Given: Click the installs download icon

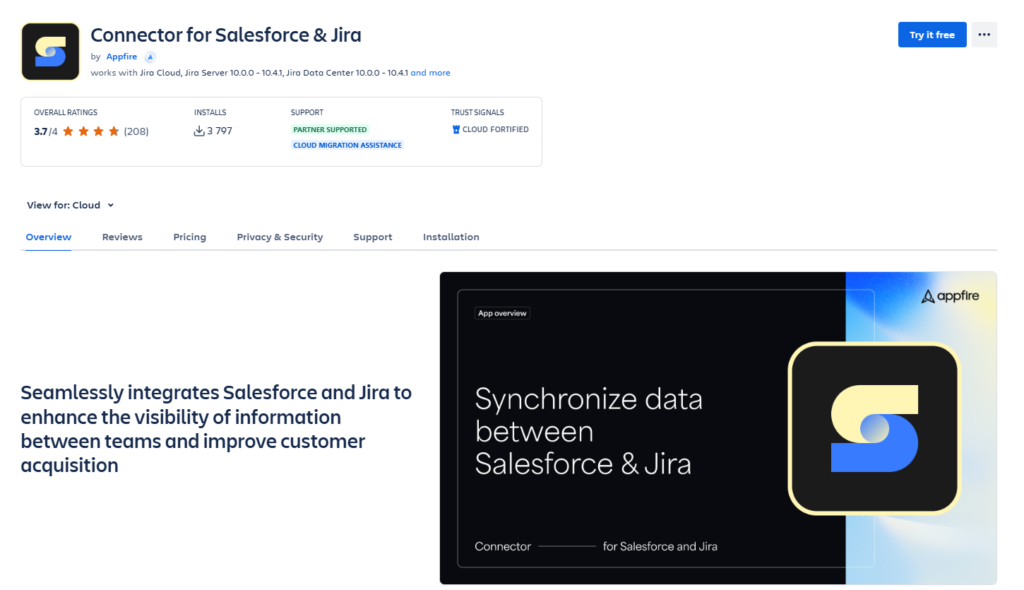Looking at the screenshot, I should tap(199, 131).
